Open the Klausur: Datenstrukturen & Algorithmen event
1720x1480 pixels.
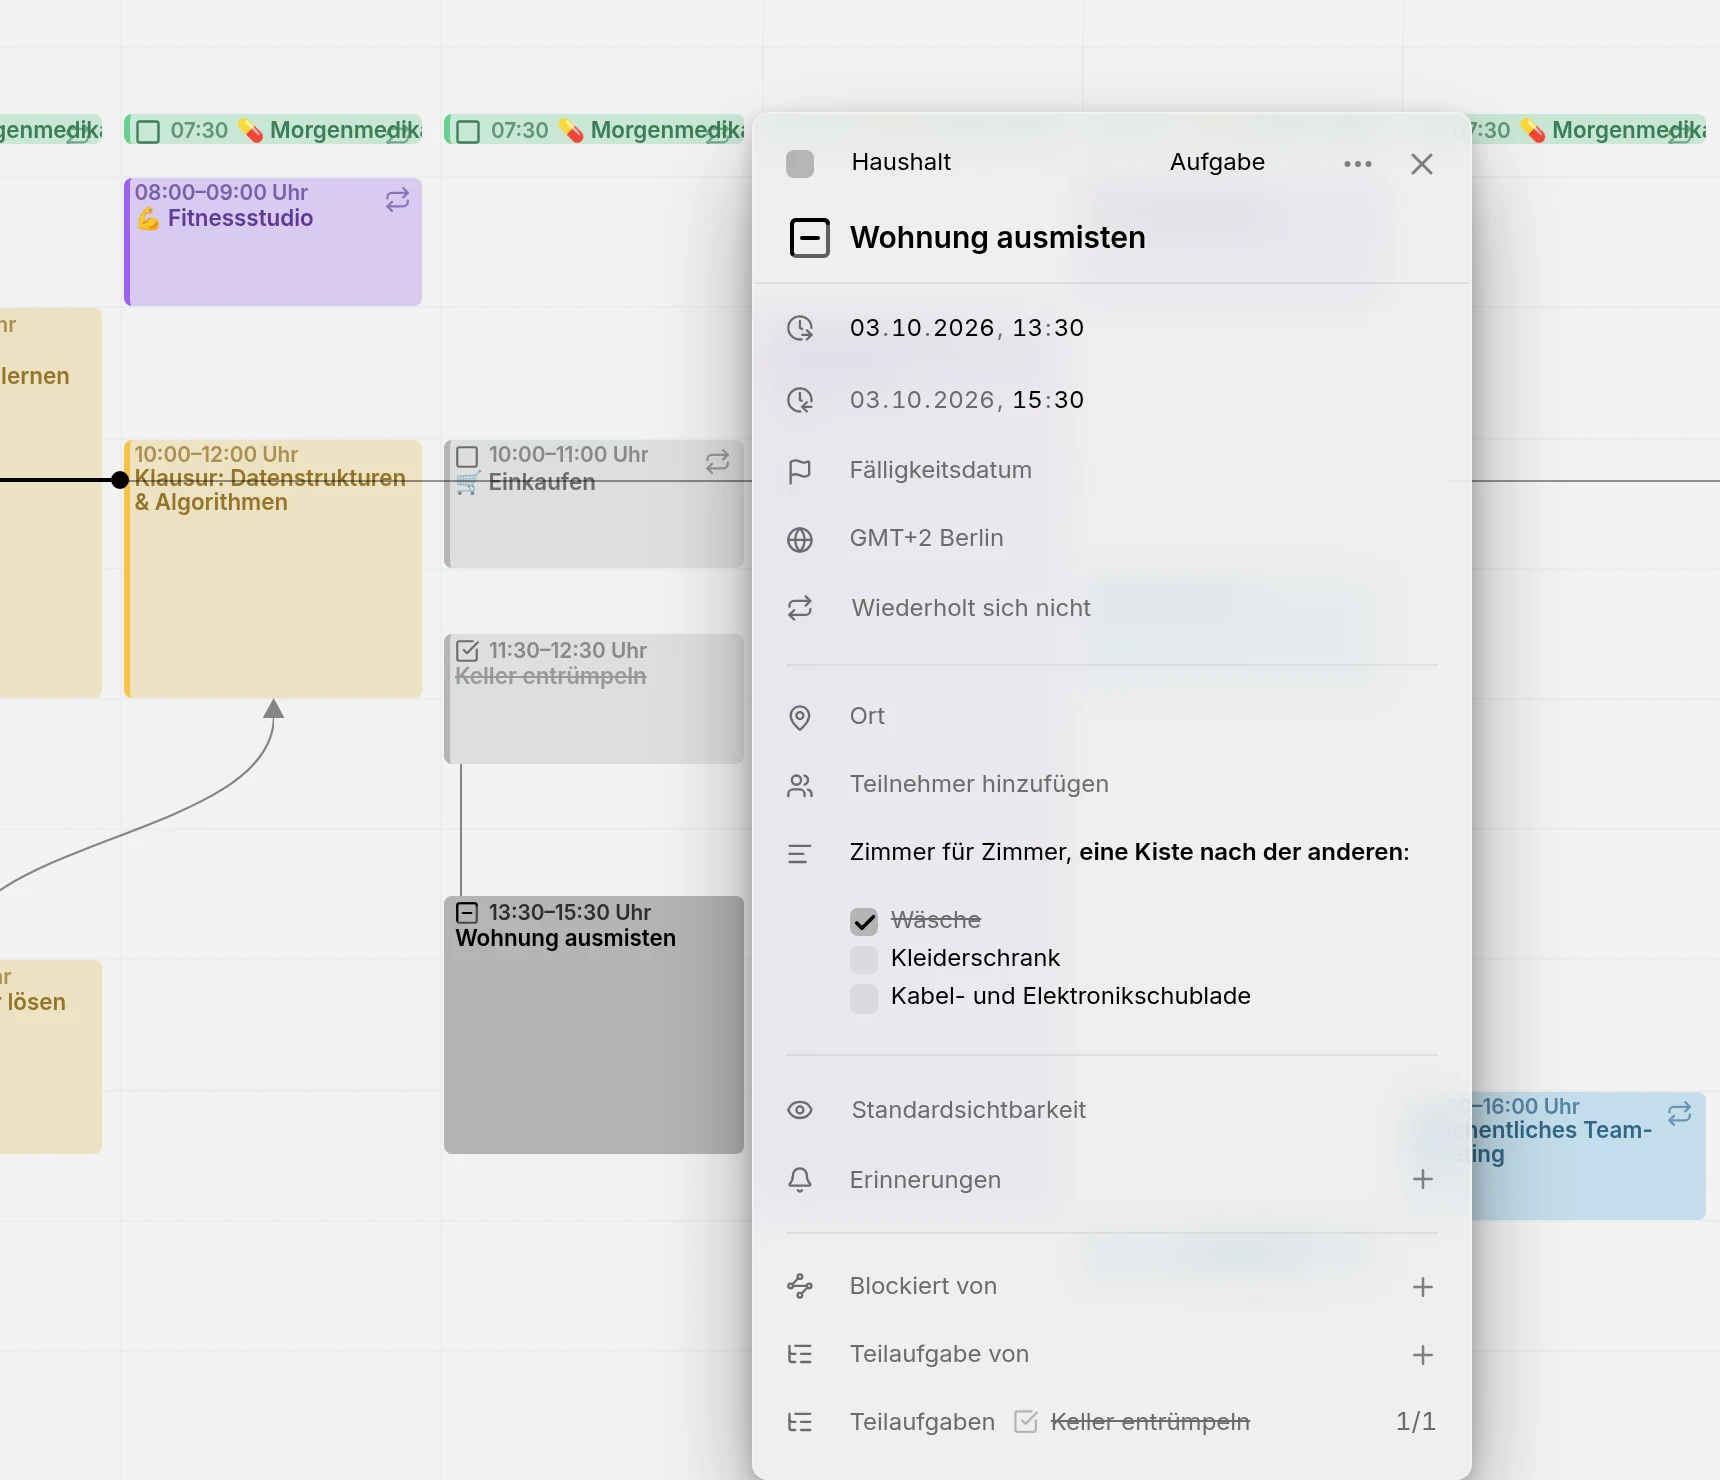click(273, 569)
